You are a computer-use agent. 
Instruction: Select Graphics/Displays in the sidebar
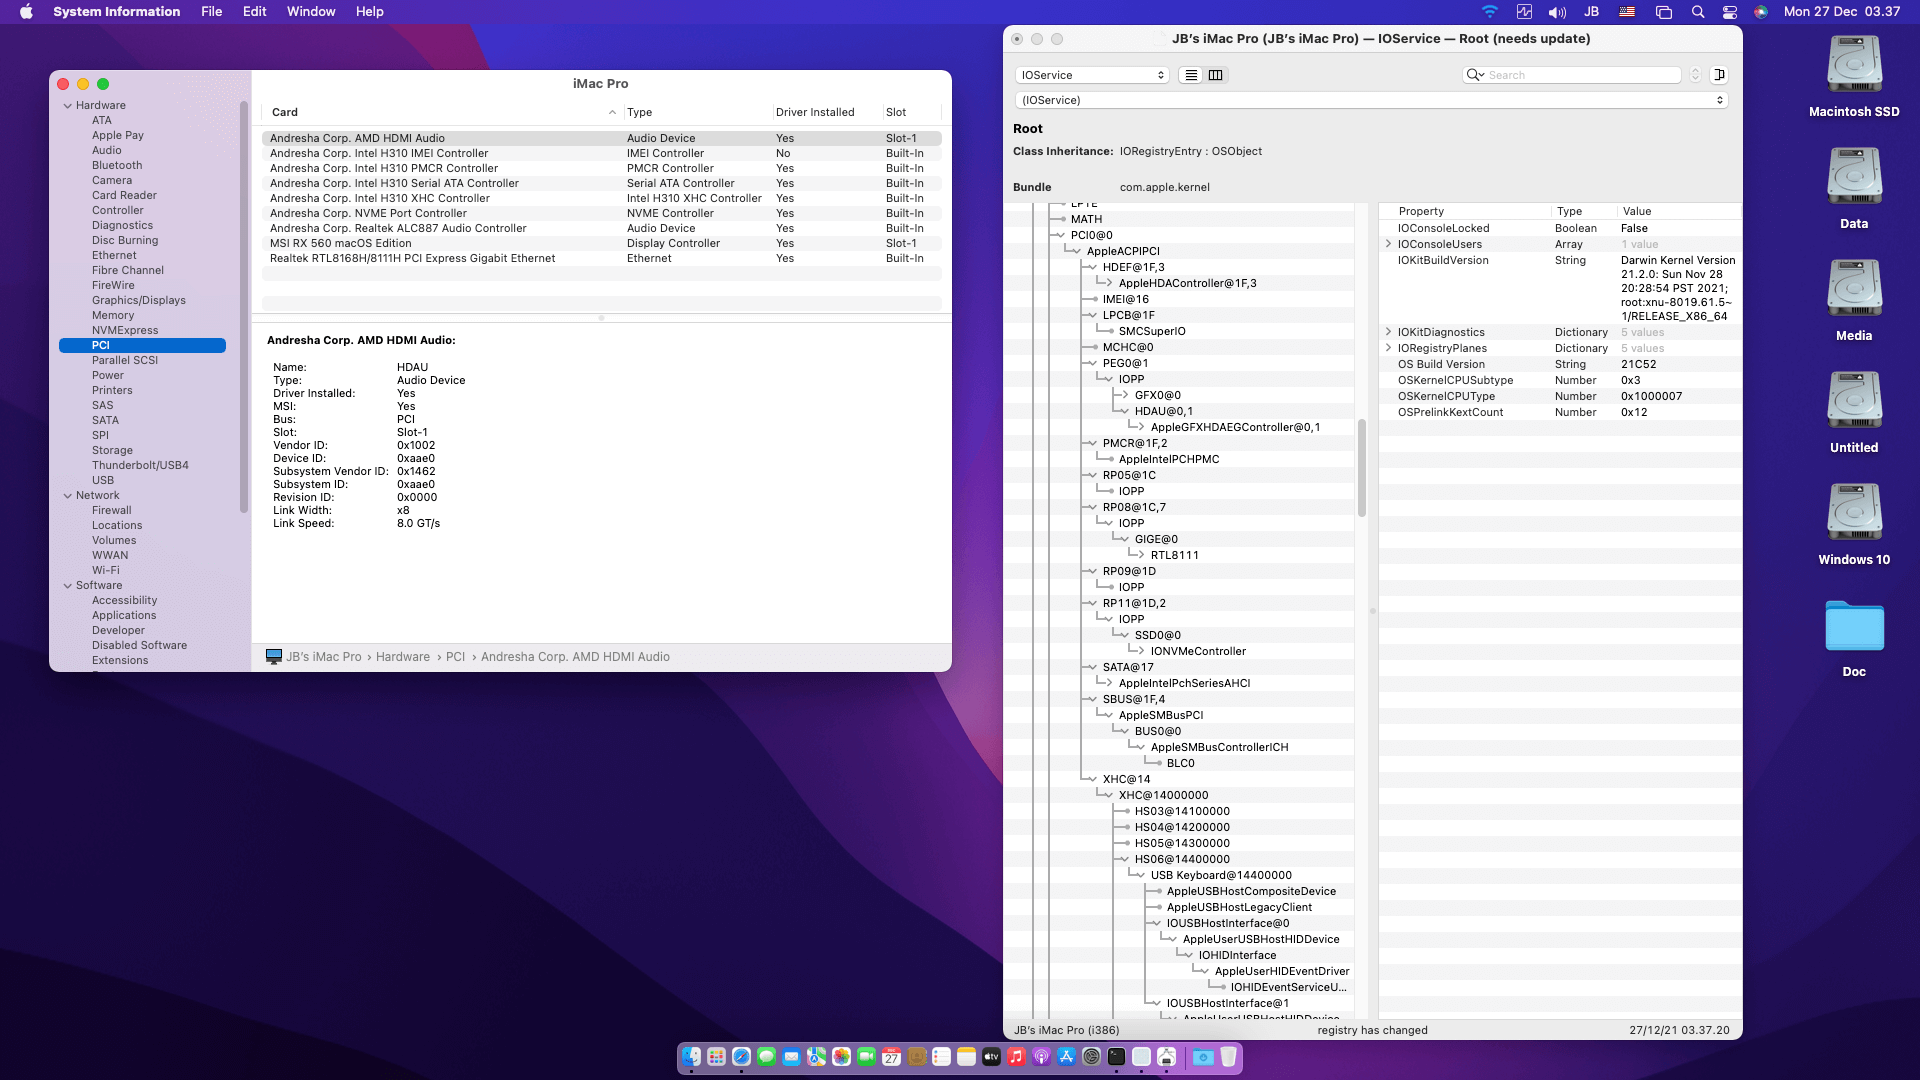click(138, 300)
